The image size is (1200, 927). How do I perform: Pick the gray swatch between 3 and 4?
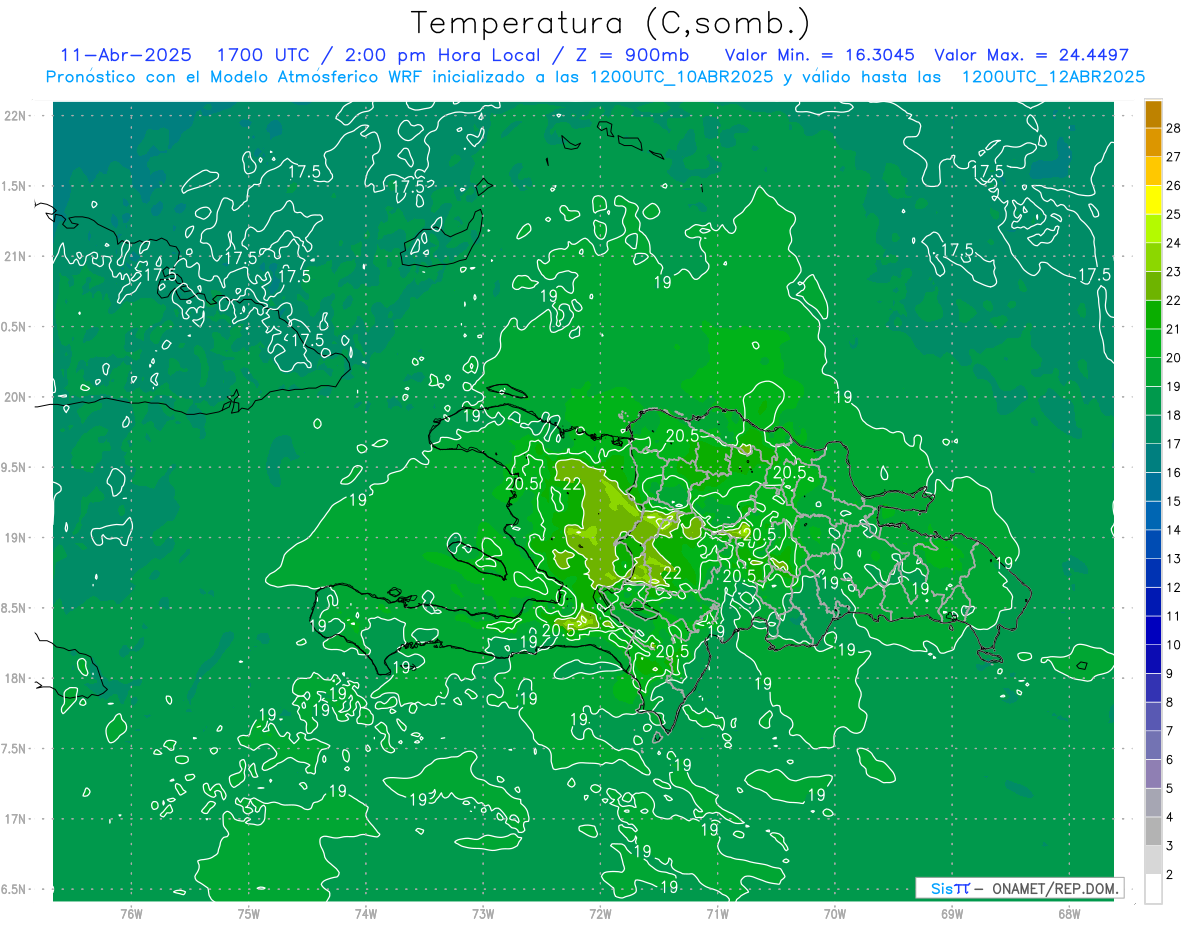1153,831
